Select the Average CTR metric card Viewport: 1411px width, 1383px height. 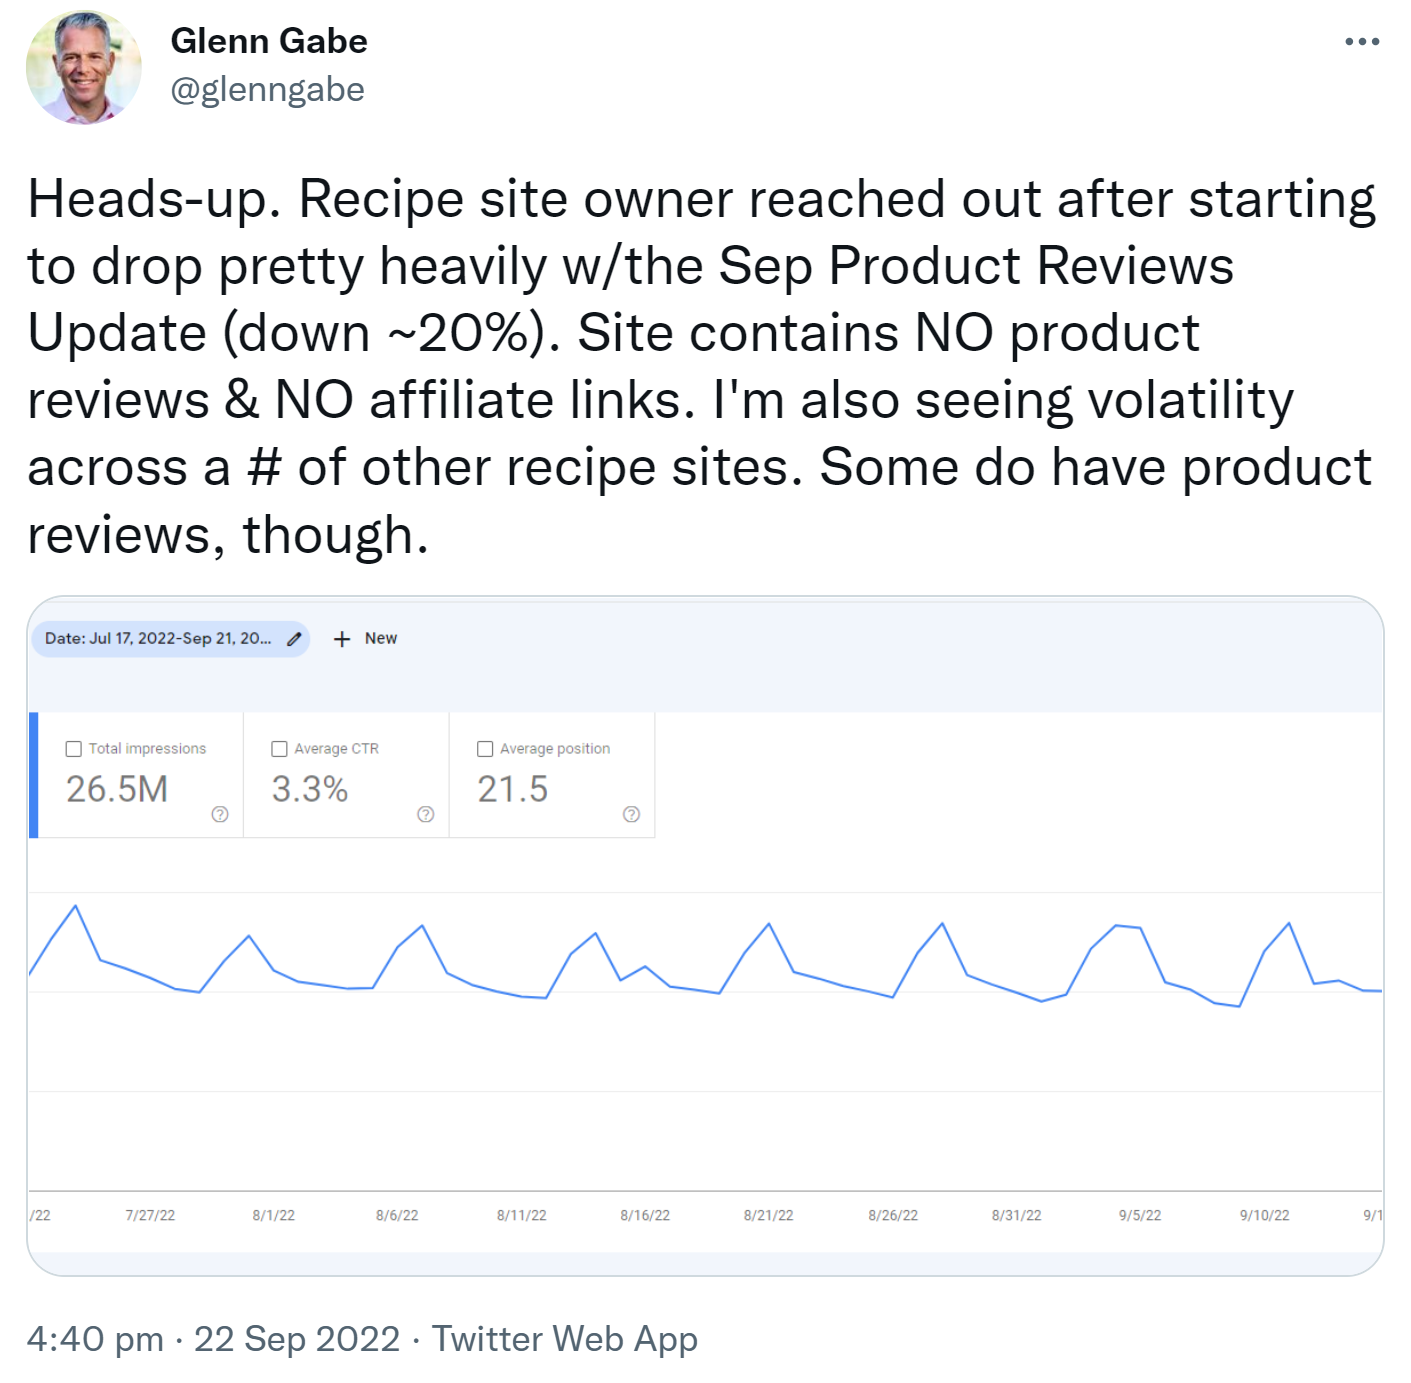[x=347, y=777]
